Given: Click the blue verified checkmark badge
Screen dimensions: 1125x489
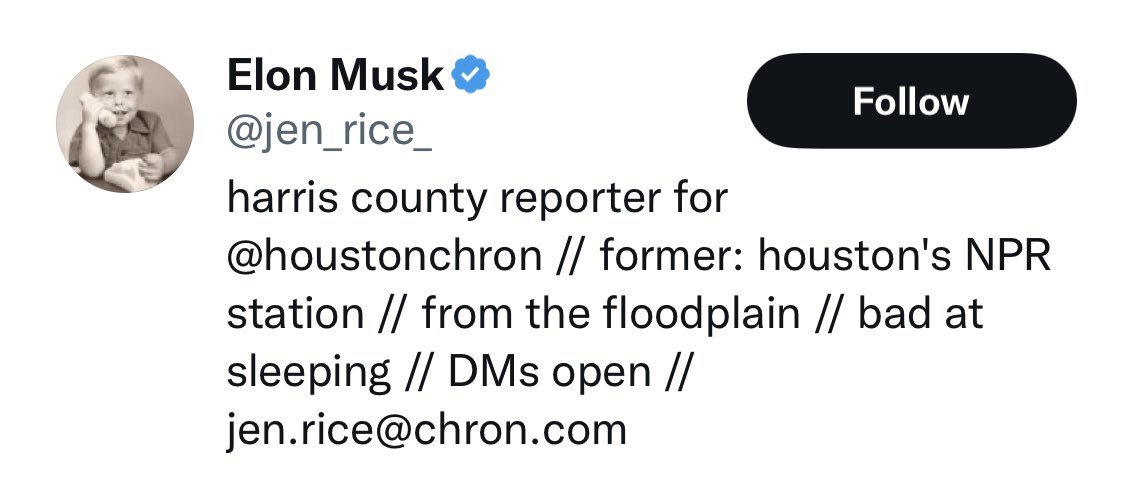Looking at the screenshot, I should tap(470, 75).
